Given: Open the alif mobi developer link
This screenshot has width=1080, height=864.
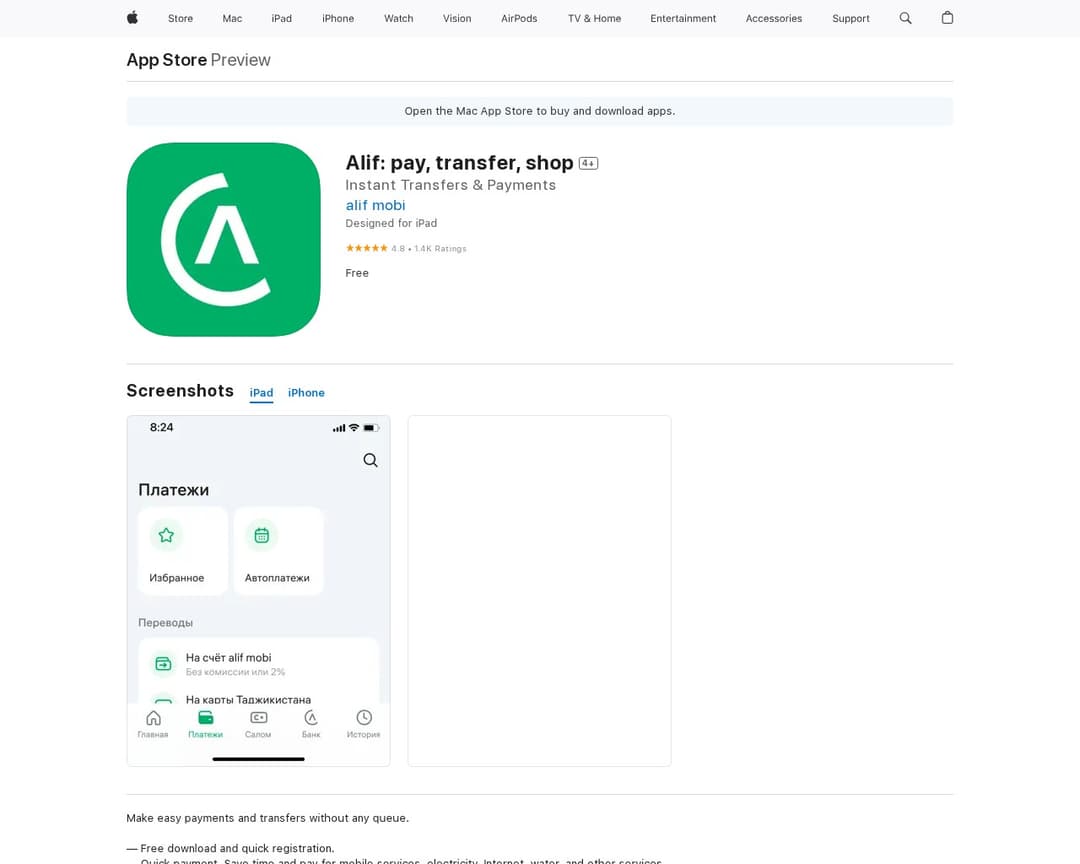Looking at the screenshot, I should (x=375, y=205).
